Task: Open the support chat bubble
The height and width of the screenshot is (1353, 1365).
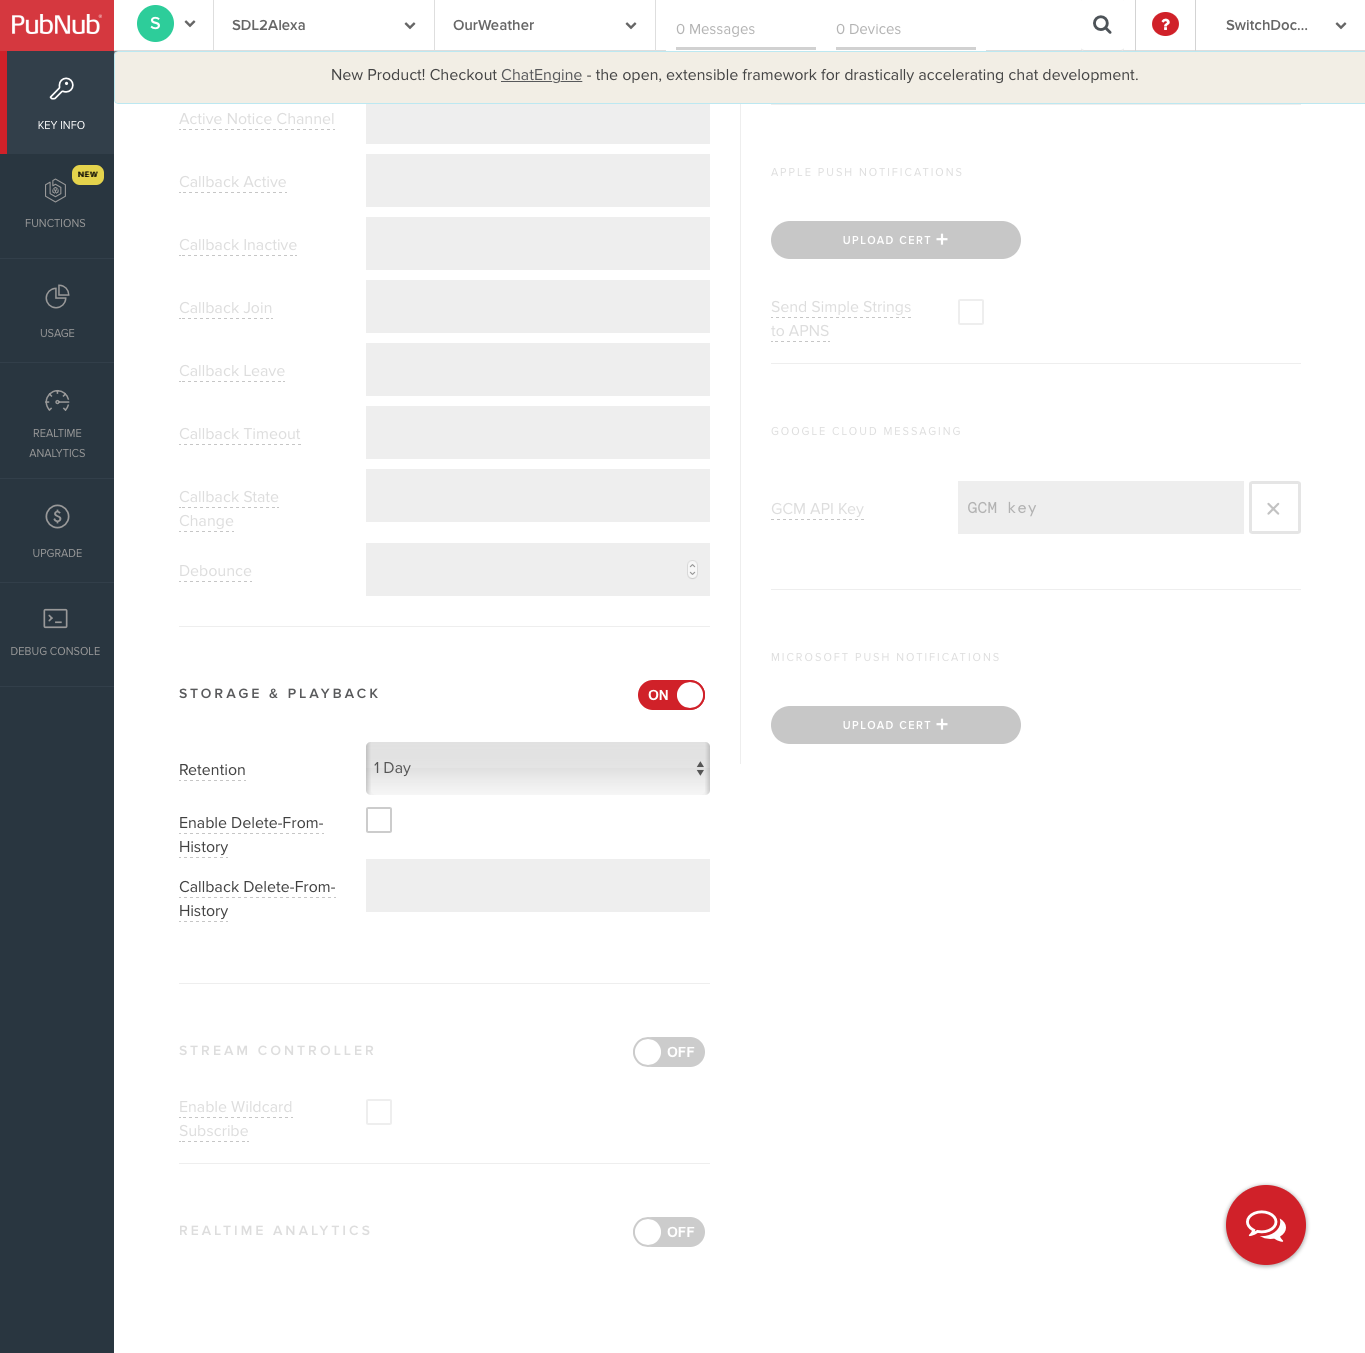Action: [x=1265, y=1225]
